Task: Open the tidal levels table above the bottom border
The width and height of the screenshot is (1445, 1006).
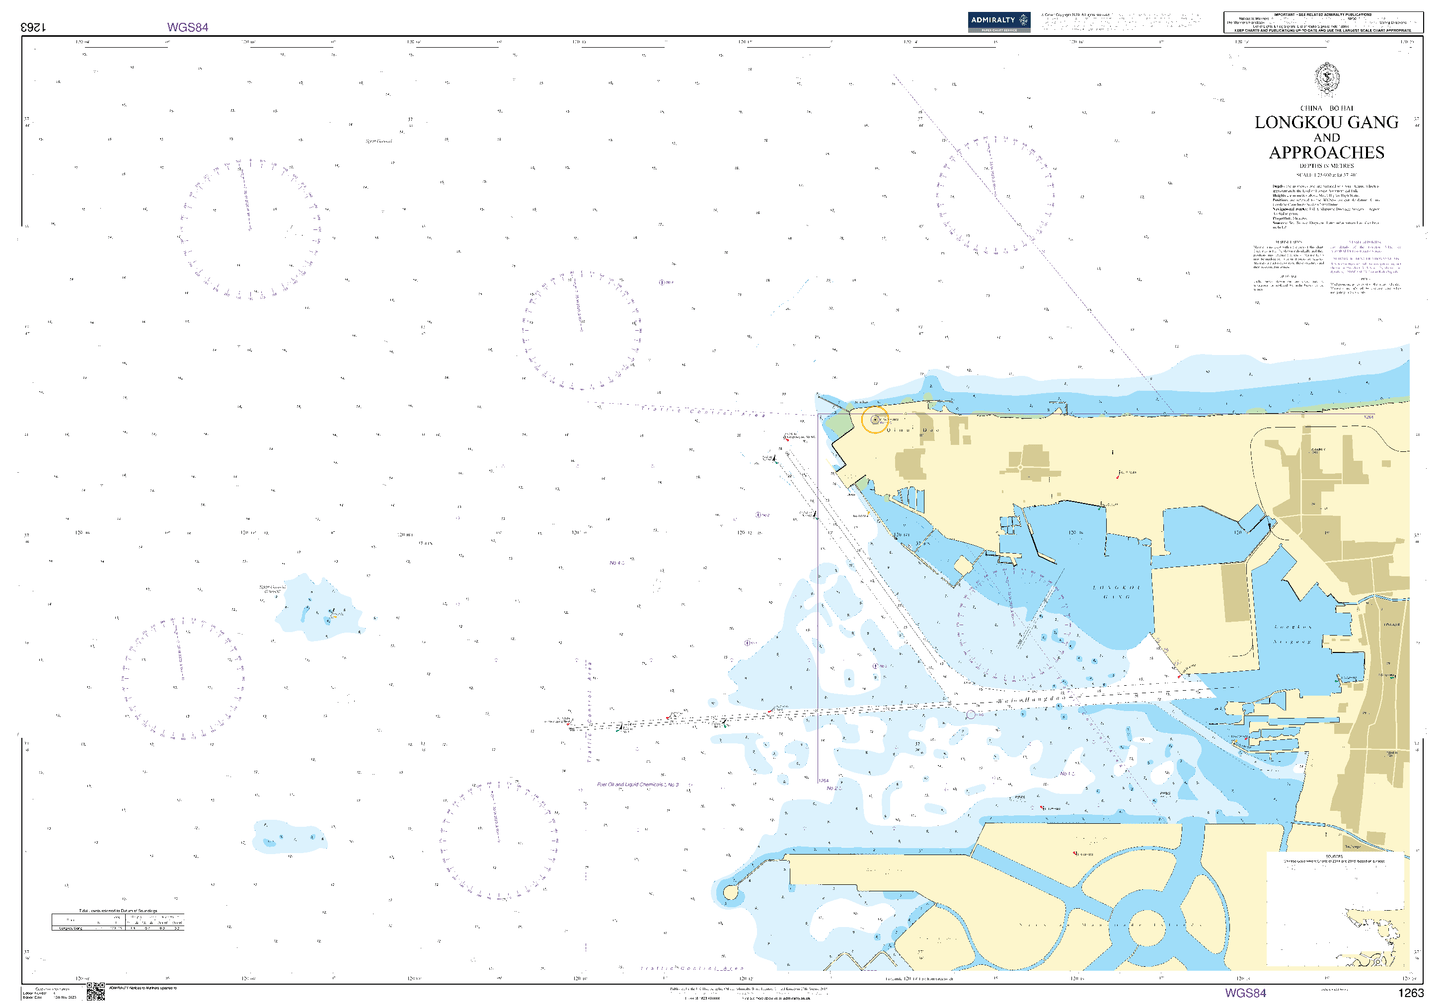Action: pos(117,922)
